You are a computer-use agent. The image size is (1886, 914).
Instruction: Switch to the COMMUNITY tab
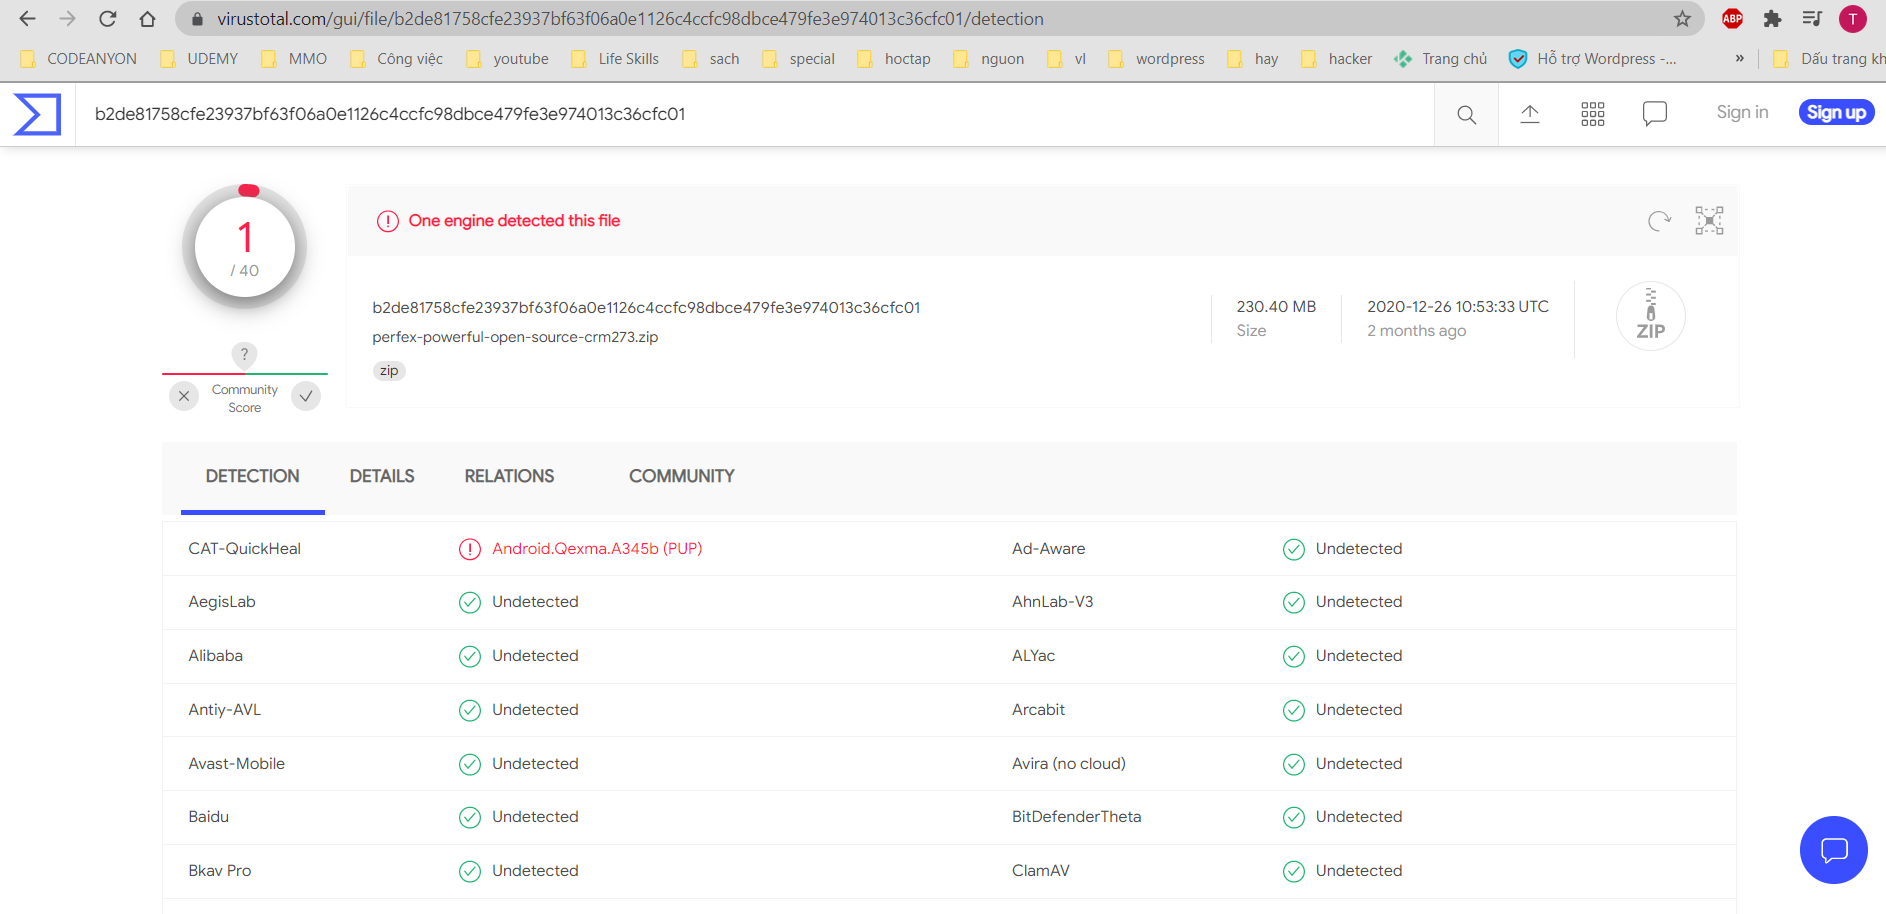[682, 477]
